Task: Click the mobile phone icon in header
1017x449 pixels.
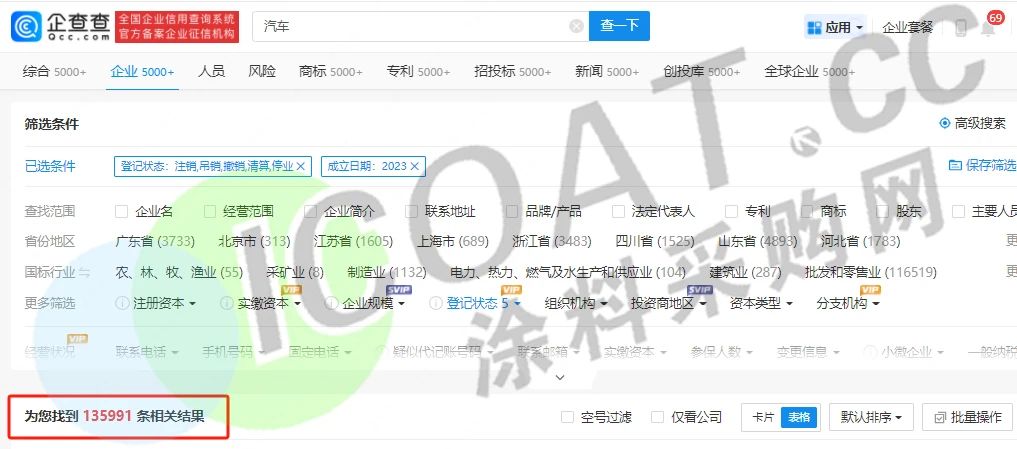Action: 960,28
